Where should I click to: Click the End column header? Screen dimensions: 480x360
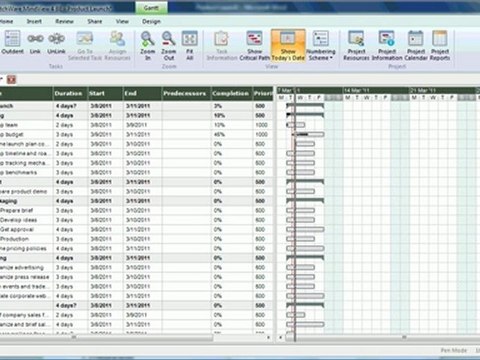pyautogui.click(x=142, y=94)
